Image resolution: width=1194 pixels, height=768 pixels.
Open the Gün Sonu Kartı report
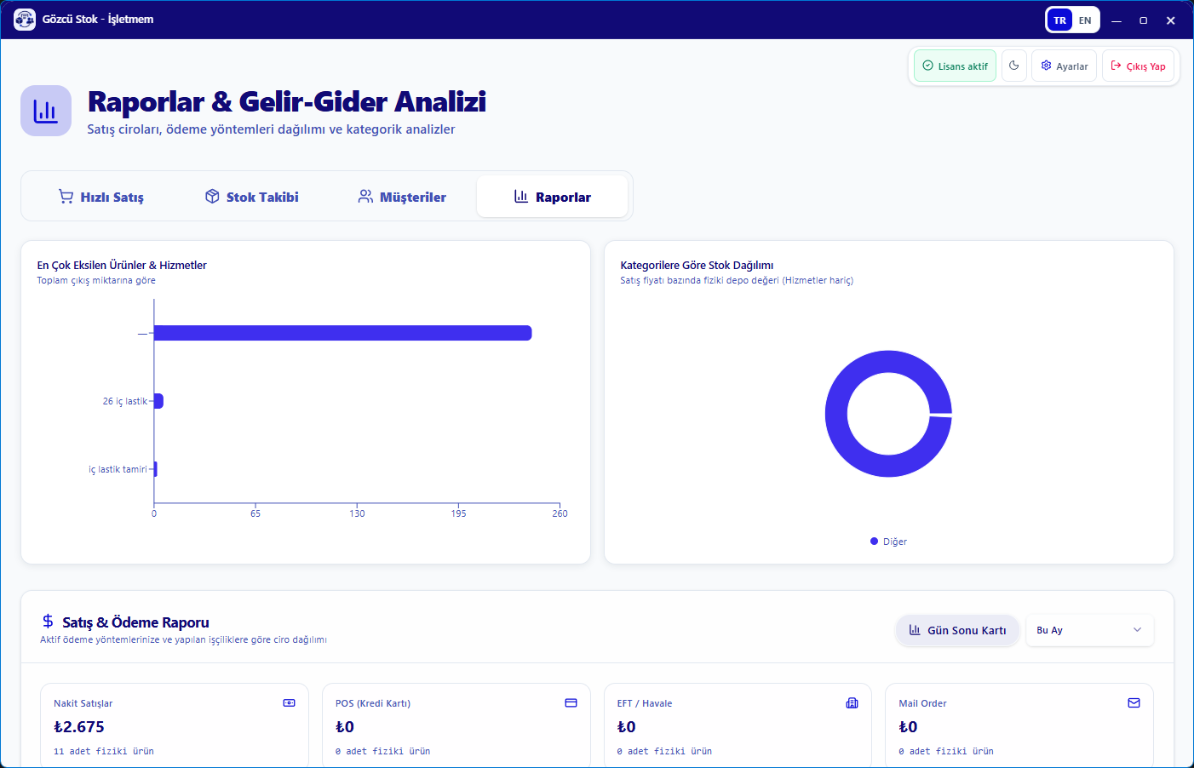(957, 630)
